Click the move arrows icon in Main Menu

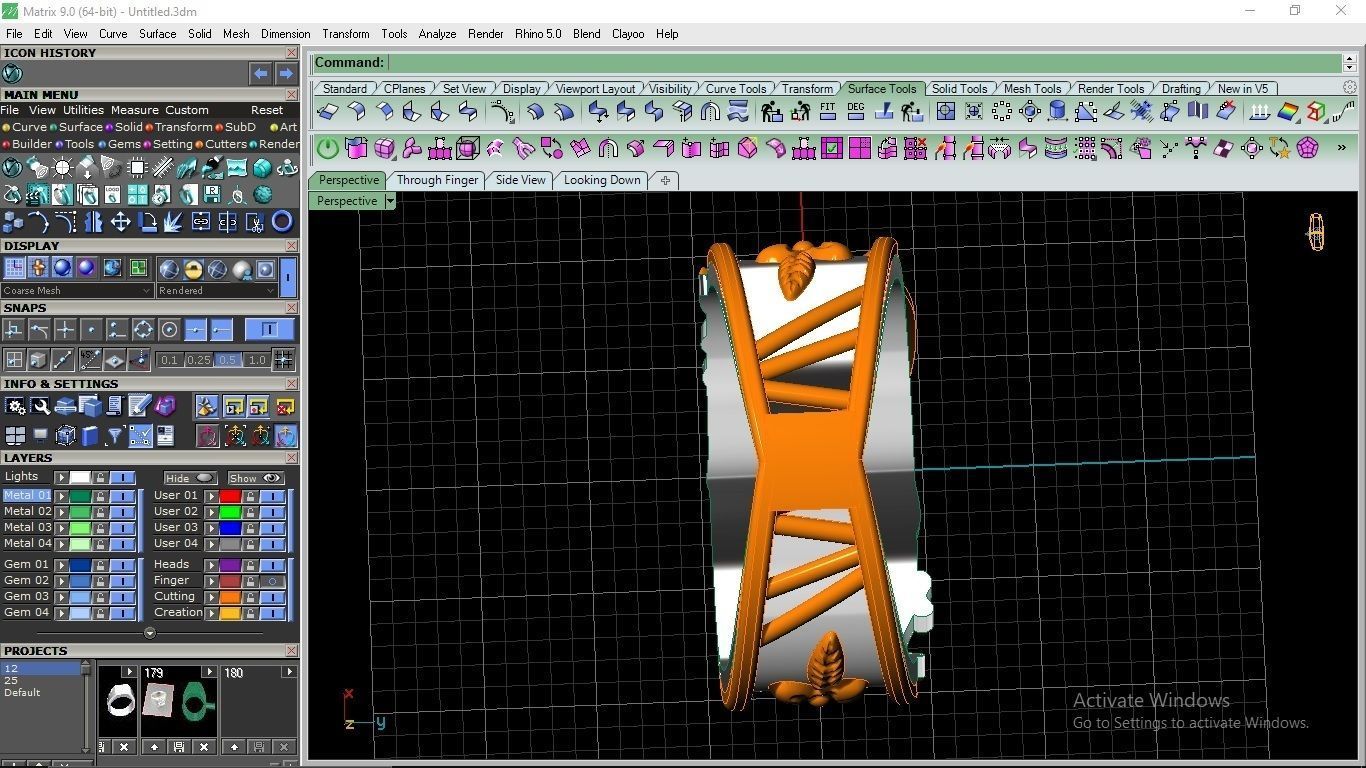[x=120, y=221]
